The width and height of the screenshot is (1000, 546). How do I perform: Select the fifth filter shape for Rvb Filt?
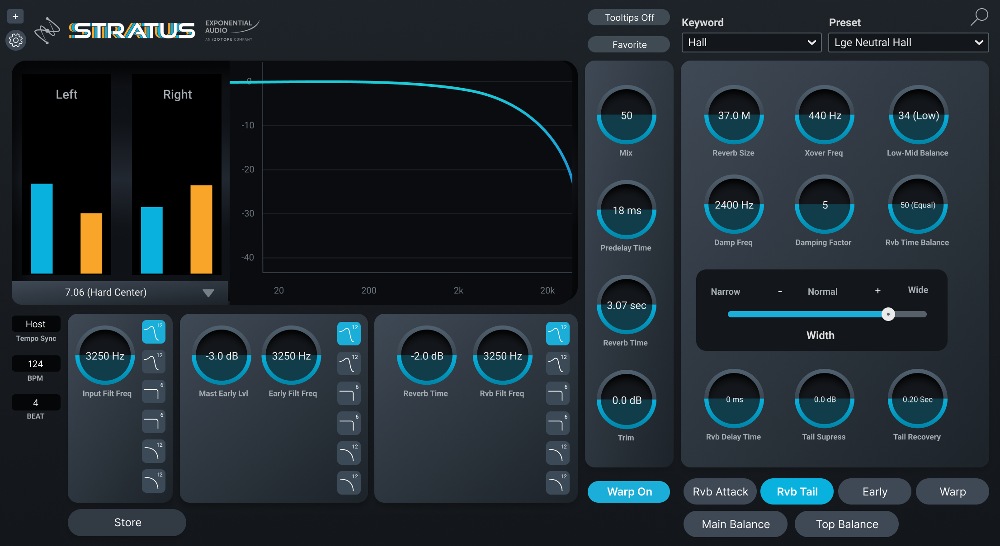[557, 452]
